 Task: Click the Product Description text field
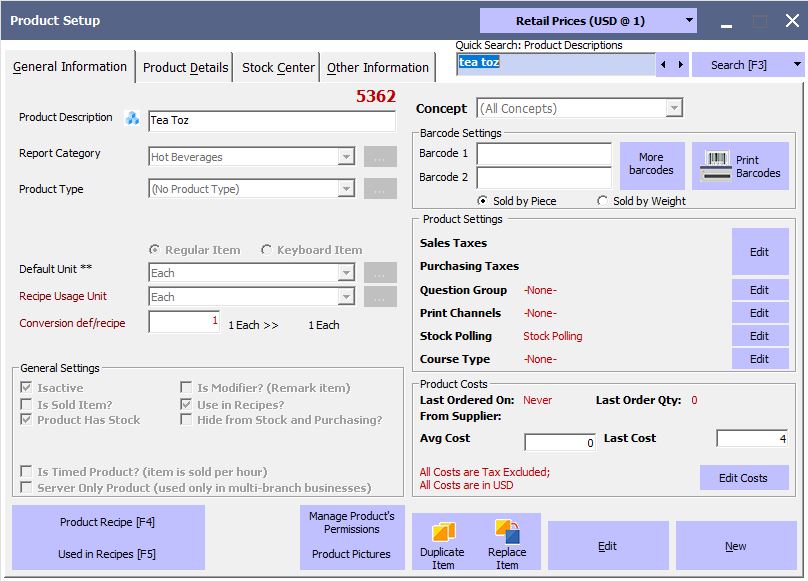[x=272, y=121]
